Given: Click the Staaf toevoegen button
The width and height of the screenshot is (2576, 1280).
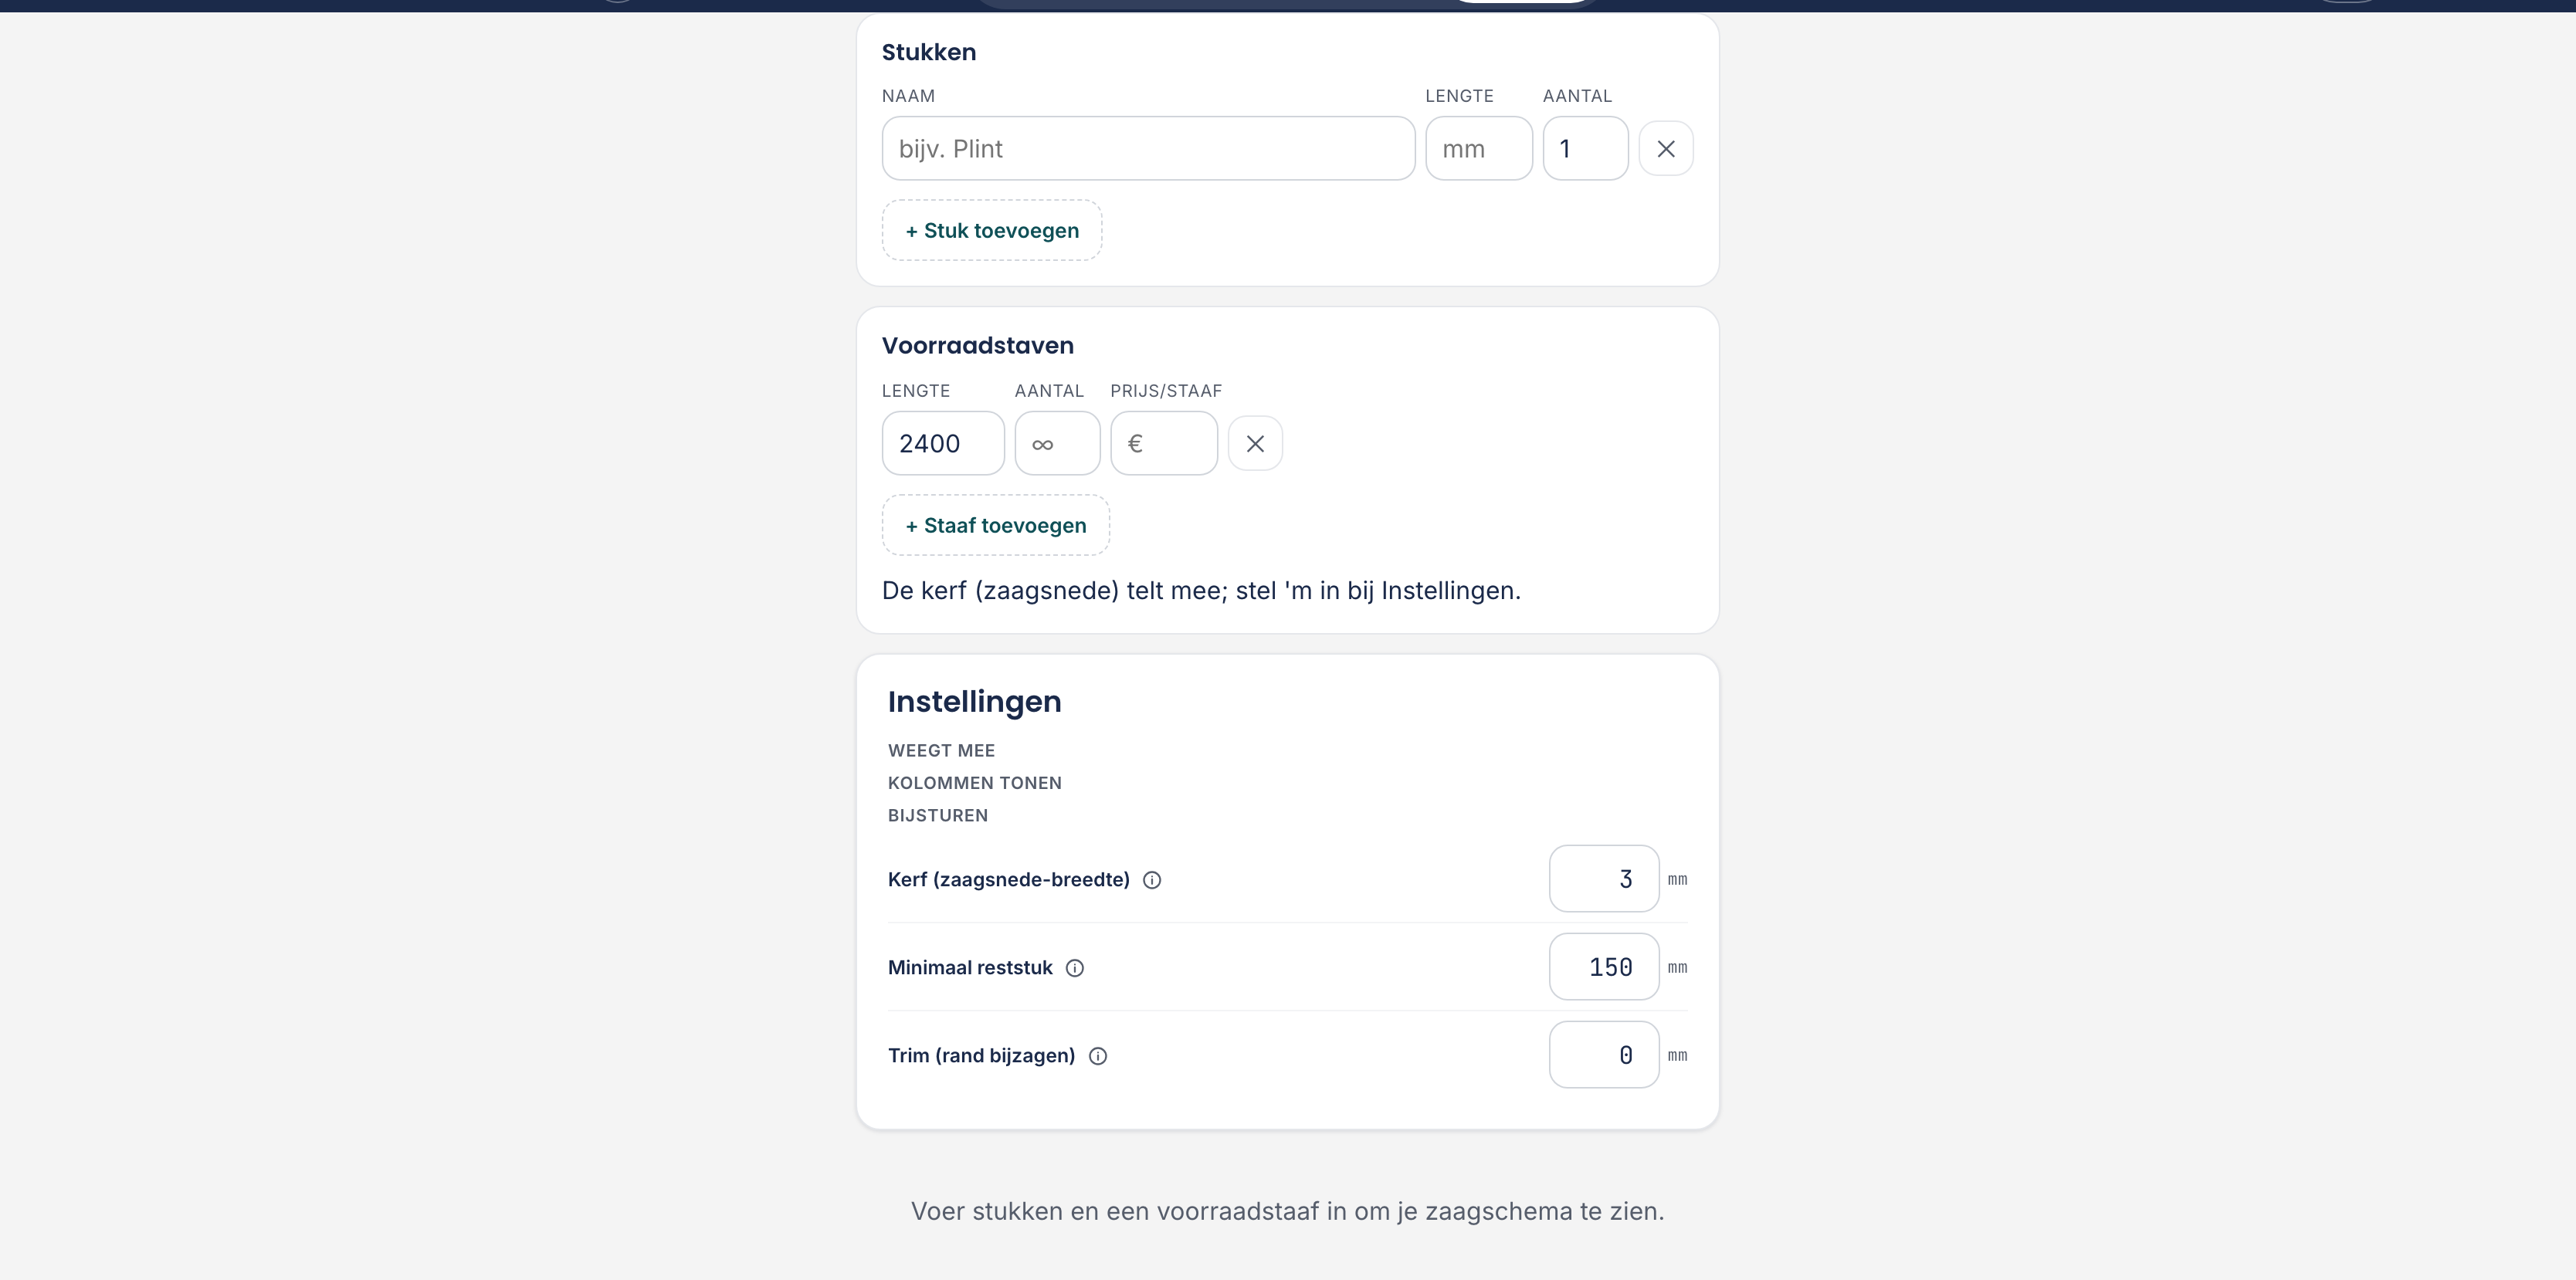Looking at the screenshot, I should [x=996, y=525].
